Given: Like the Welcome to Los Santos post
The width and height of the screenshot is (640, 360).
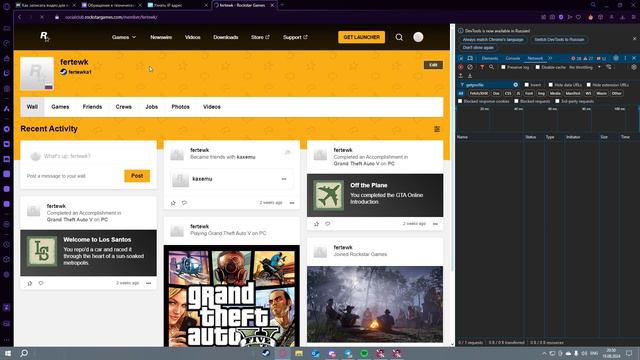Looking at the screenshot, I should [x=30, y=283].
